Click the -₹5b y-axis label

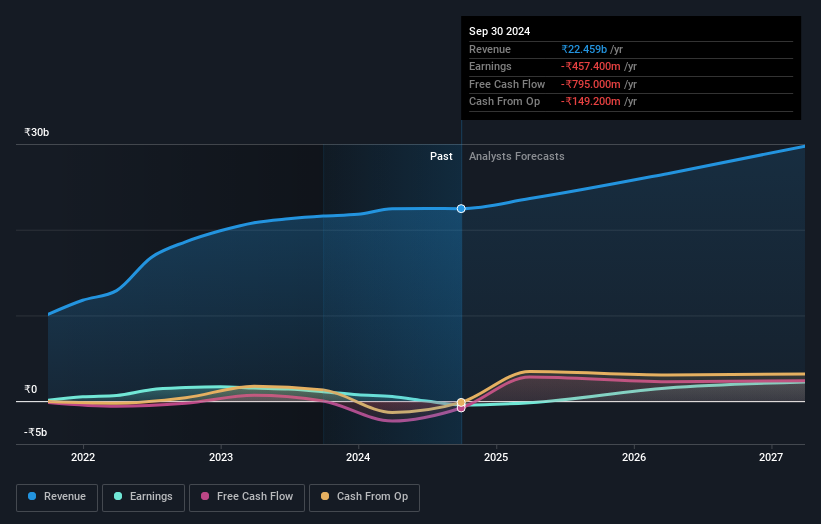pos(36,432)
